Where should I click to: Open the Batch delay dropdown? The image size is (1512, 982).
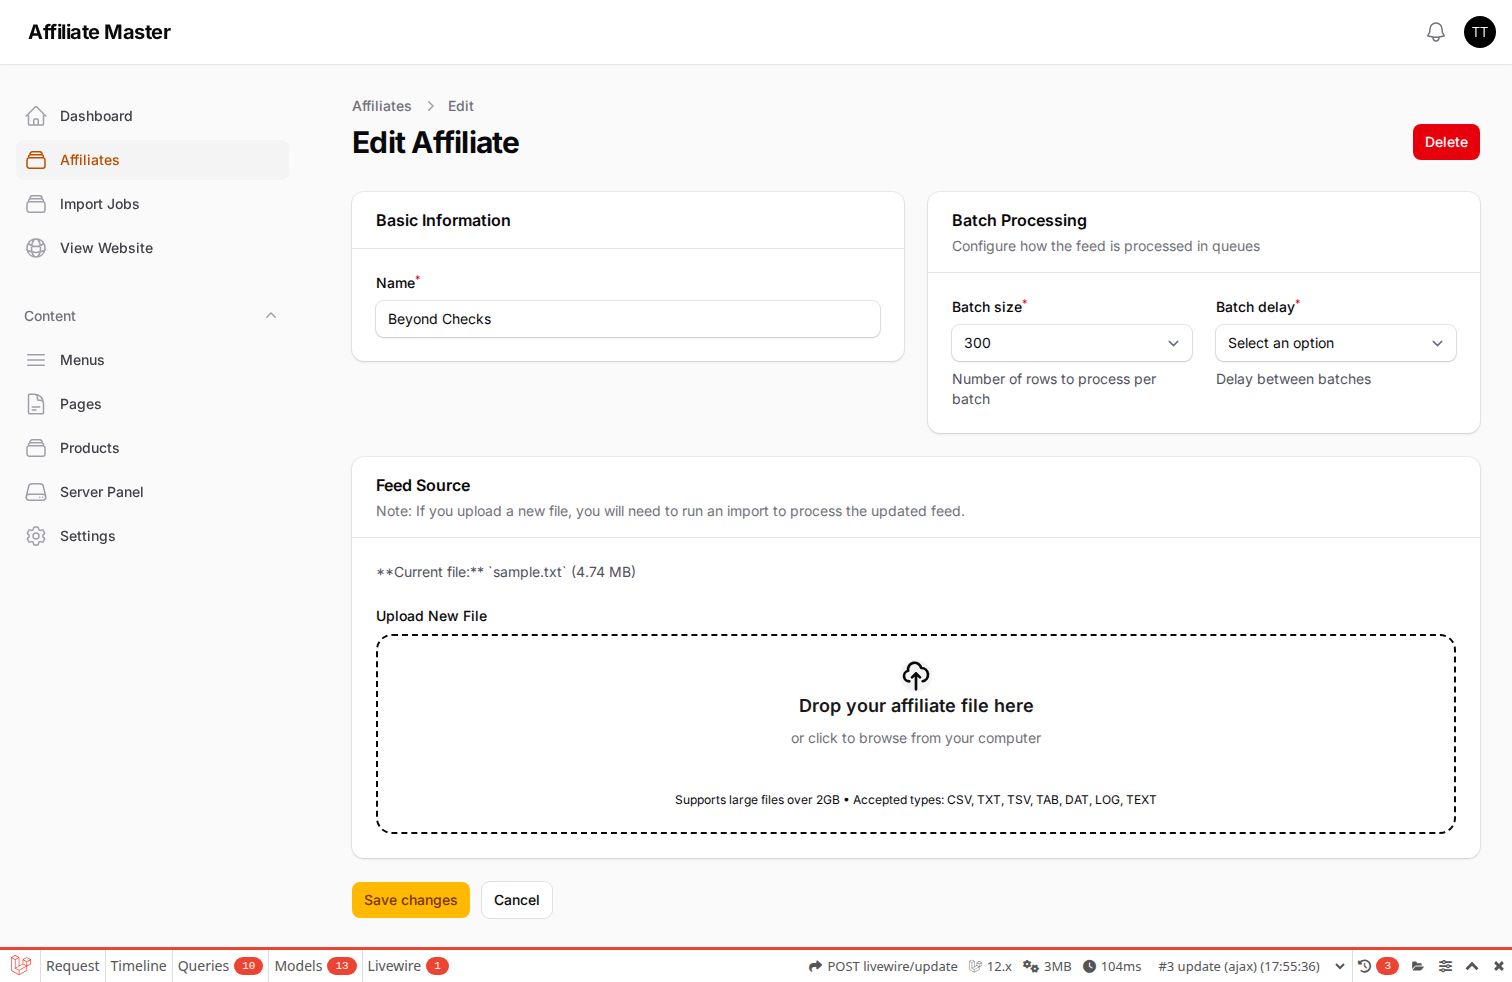pyautogui.click(x=1336, y=343)
